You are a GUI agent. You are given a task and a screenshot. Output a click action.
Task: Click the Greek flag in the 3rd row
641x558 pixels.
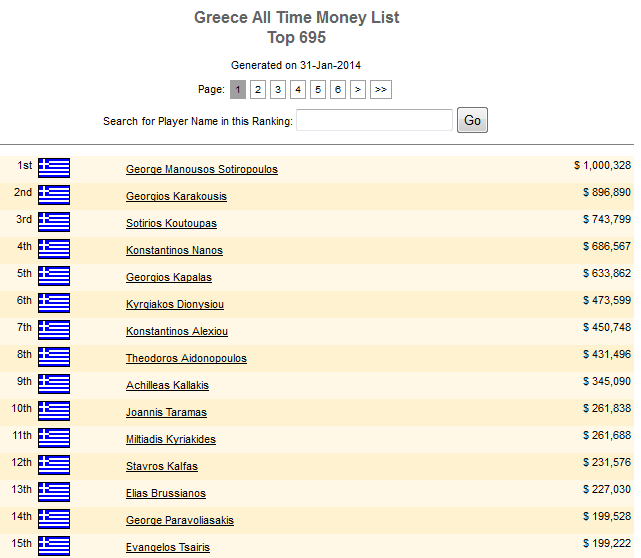tap(54, 222)
